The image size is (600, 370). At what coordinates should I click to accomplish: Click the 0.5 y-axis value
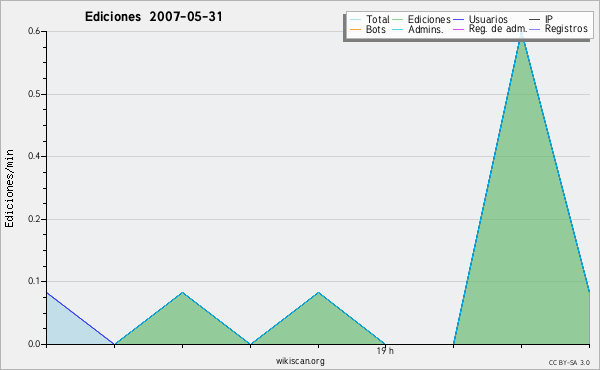[x=34, y=94]
